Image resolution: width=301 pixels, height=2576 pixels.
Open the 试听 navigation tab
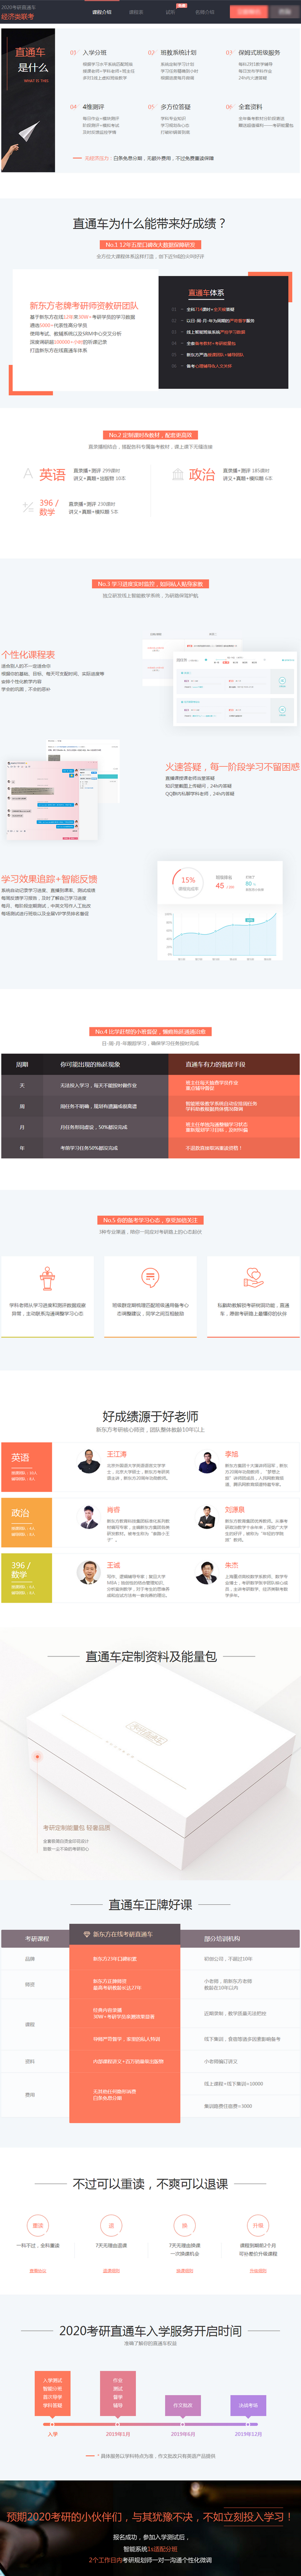tap(170, 12)
